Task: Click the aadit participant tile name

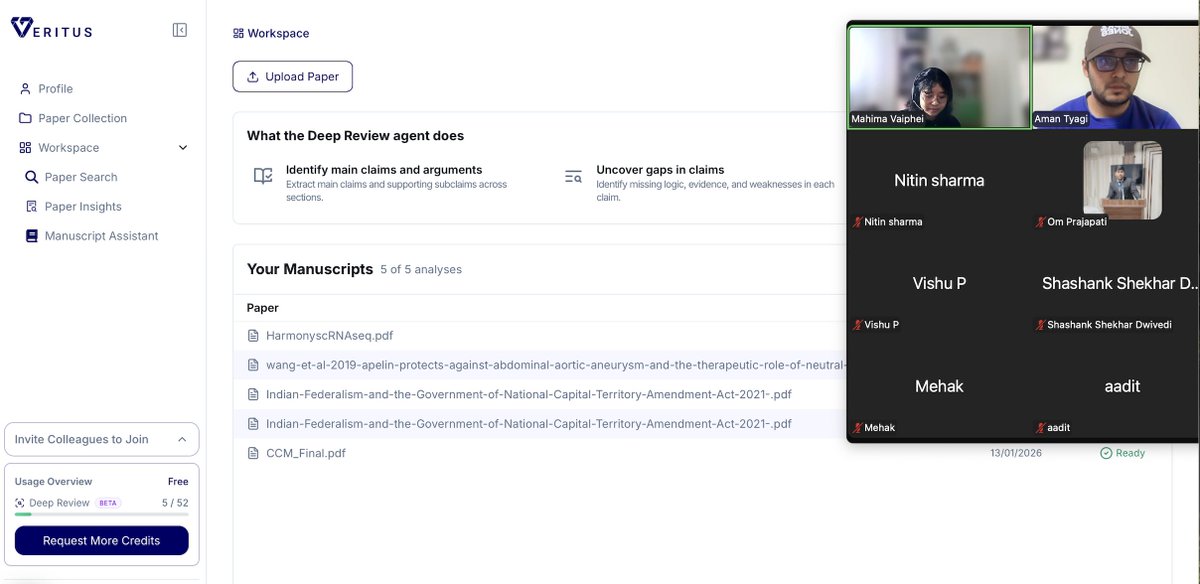Action: [1122, 386]
